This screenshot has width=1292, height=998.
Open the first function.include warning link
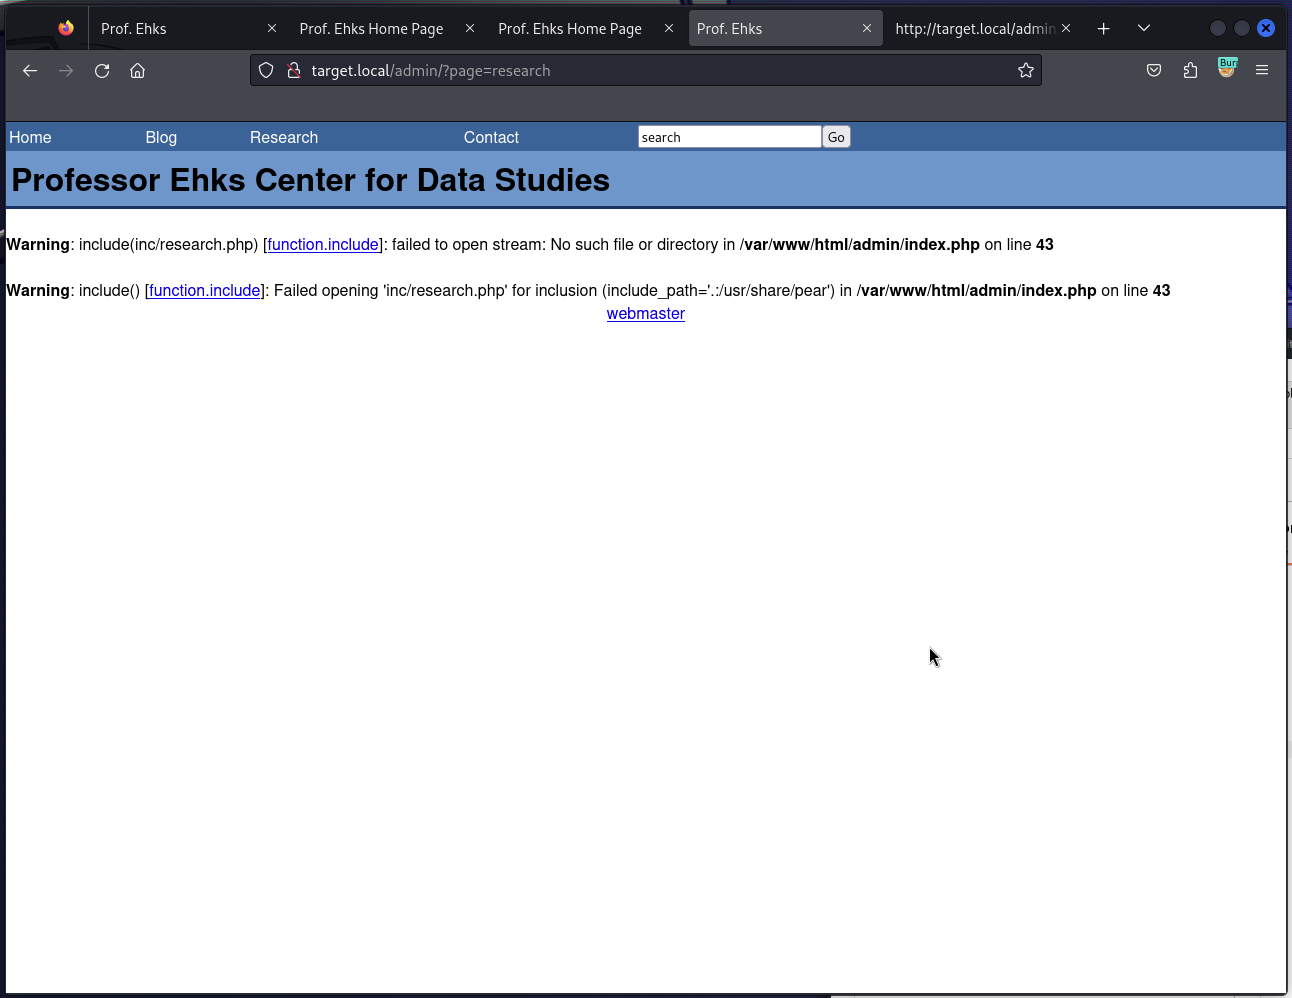[323, 244]
